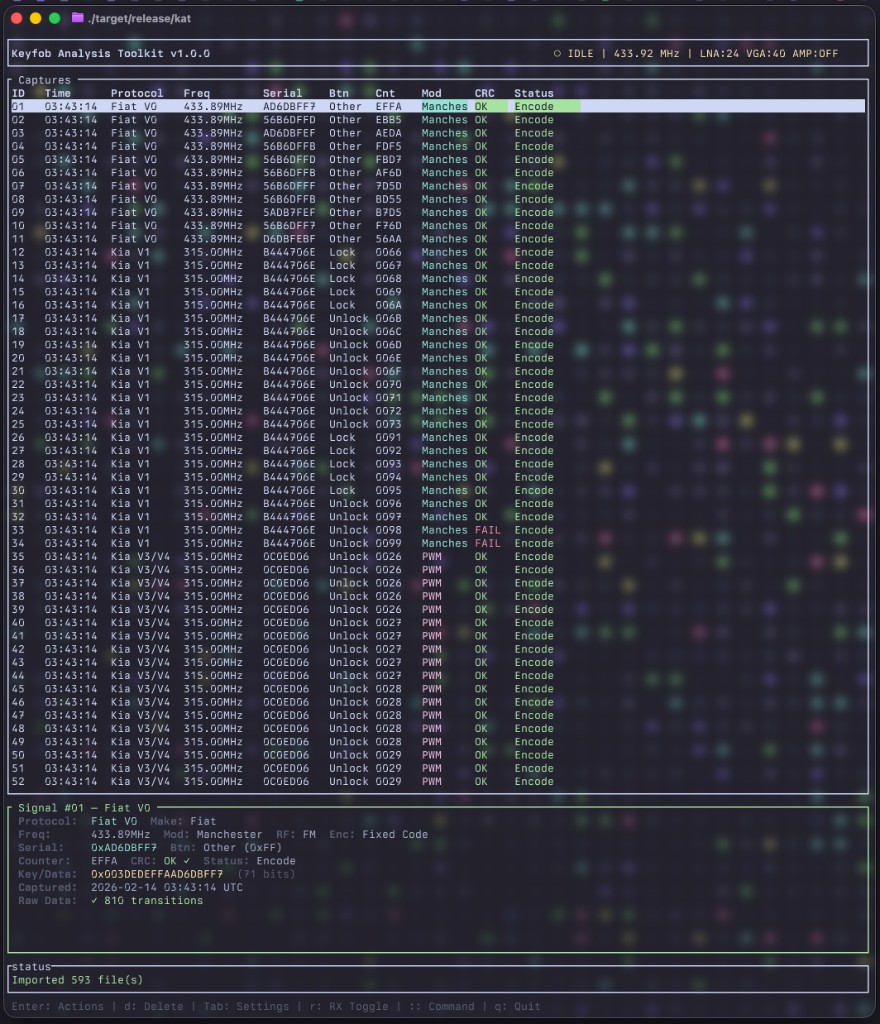Click Fixed Code encoding value

coord(395,835)
